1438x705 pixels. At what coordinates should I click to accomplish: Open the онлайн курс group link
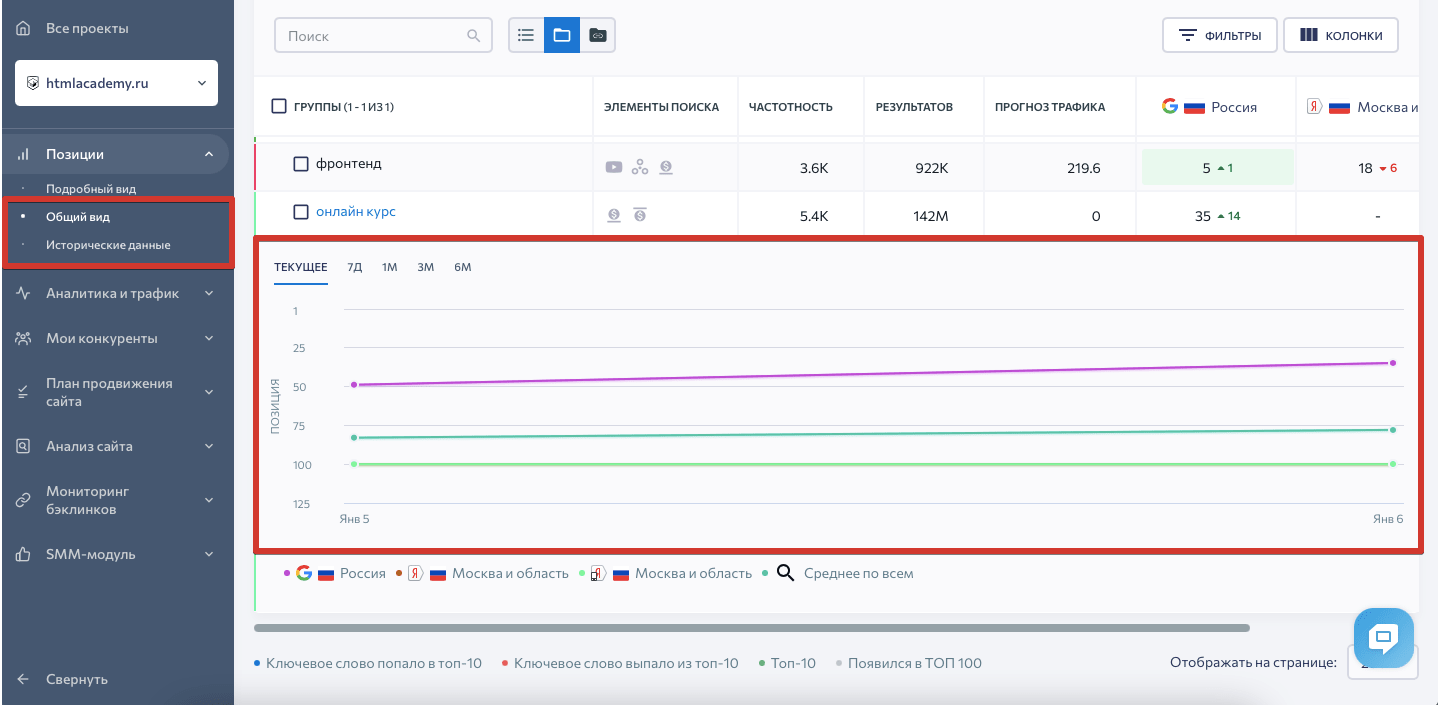click(356, 212)
